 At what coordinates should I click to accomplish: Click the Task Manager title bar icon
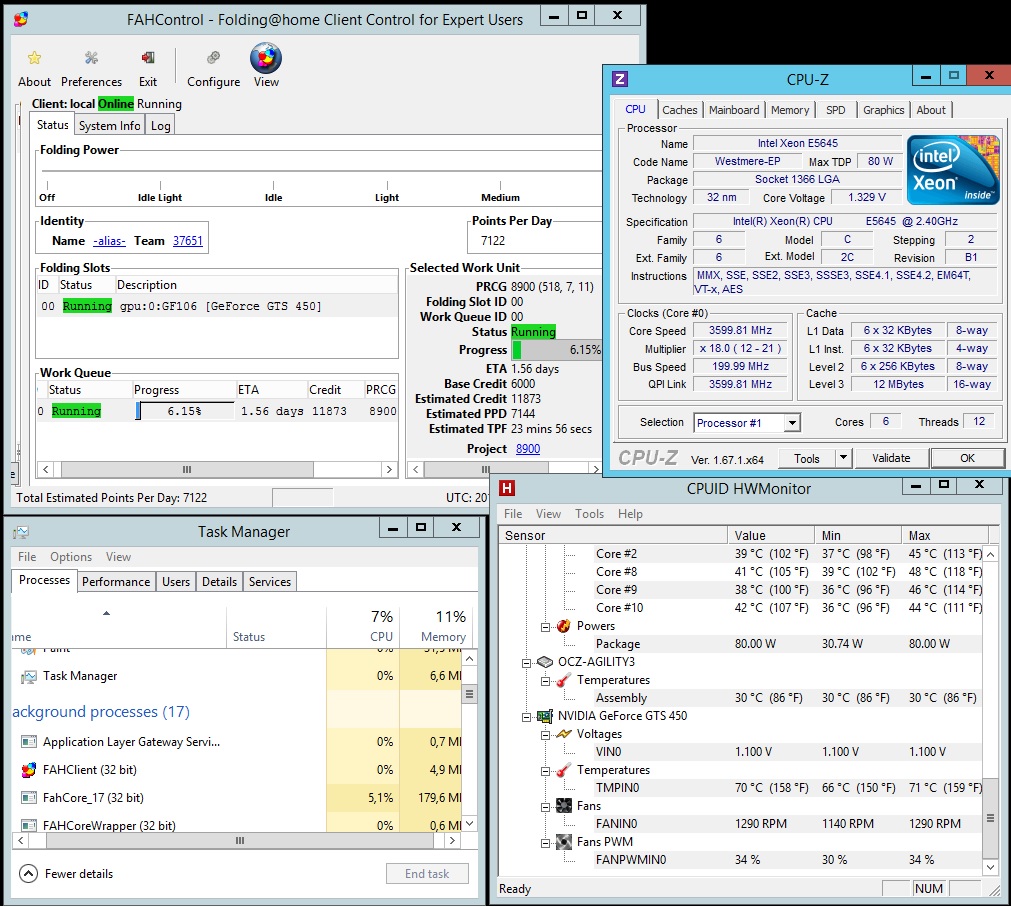21,532
